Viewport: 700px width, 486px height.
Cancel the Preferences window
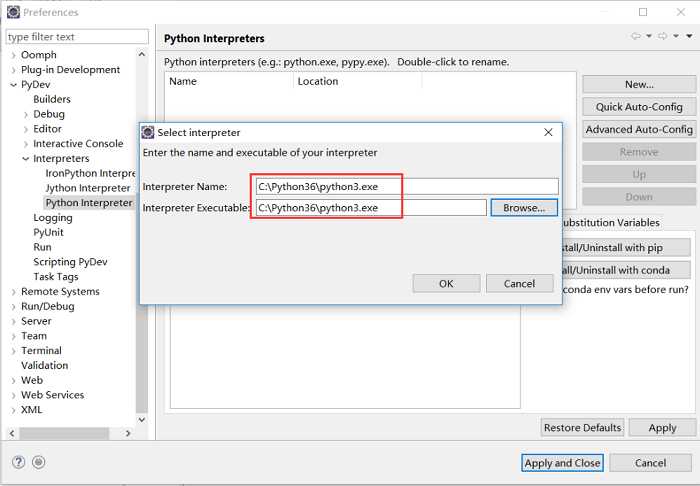coord(650,463)
